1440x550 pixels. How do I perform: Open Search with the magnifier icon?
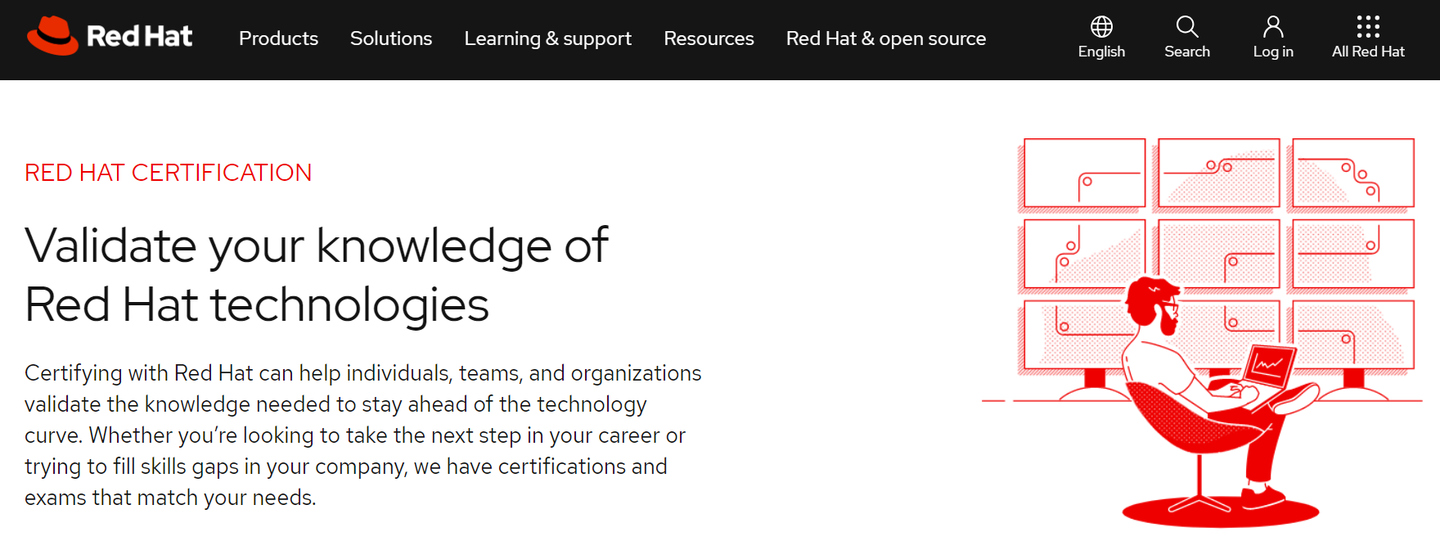[x=1187, y=26]
